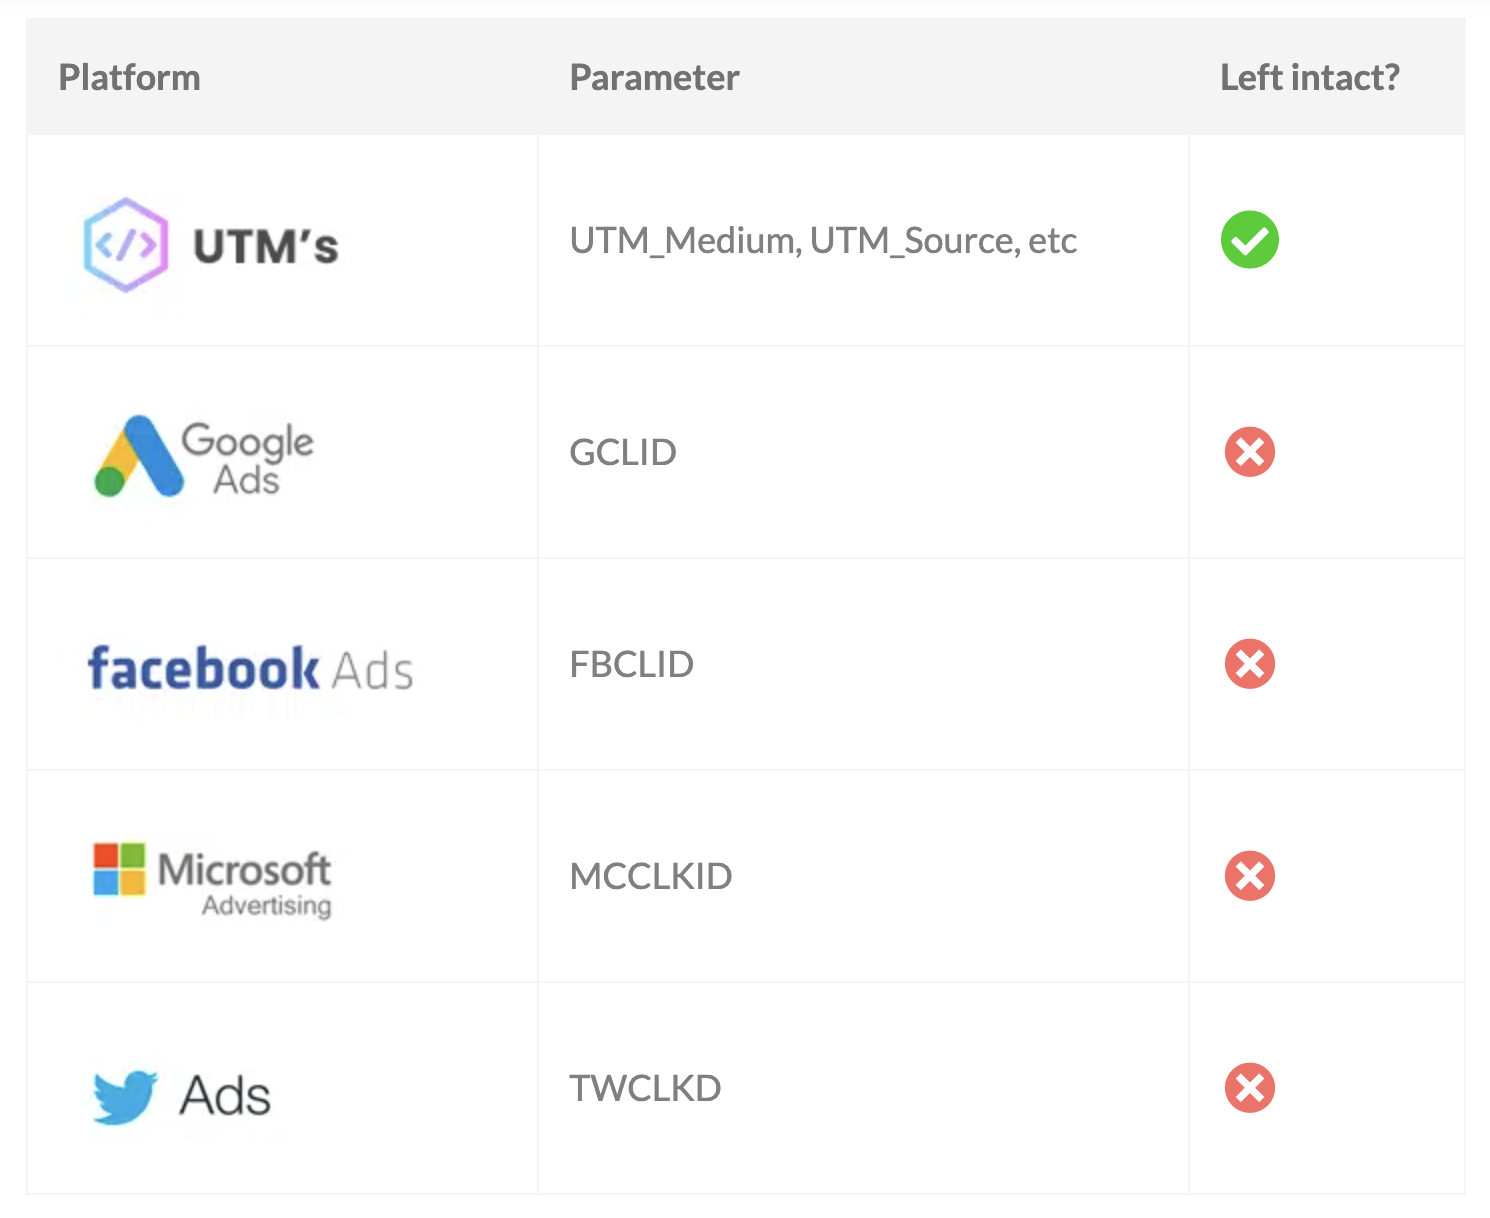1490x1218 pixels.
Task: Select the MCCLKID parameter cell
Action: coord(650,877)
